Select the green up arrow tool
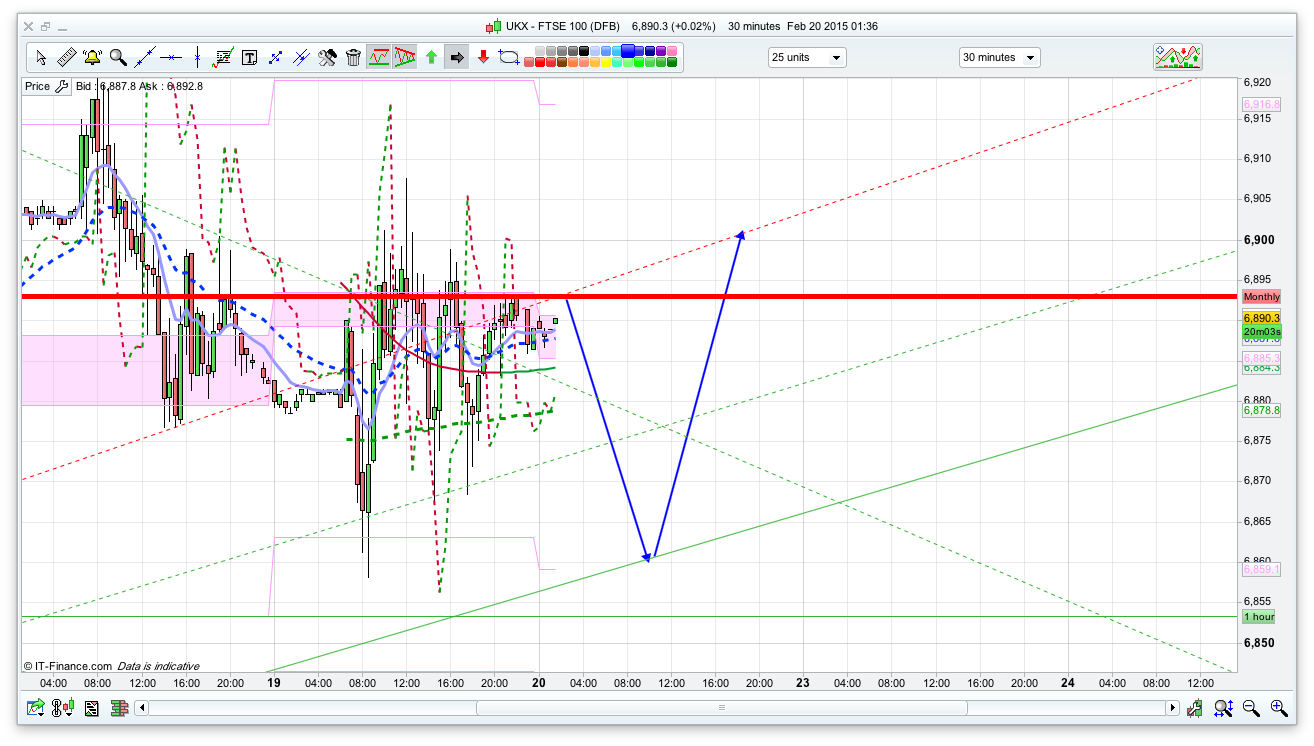The height and width of the screenshot is (746, 1314). click(431, 57)
